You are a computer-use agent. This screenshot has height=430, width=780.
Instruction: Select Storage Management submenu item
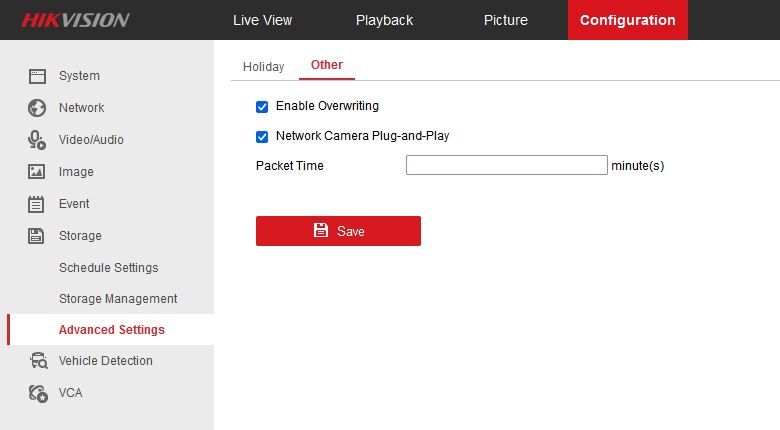click(x=118, y=299)
